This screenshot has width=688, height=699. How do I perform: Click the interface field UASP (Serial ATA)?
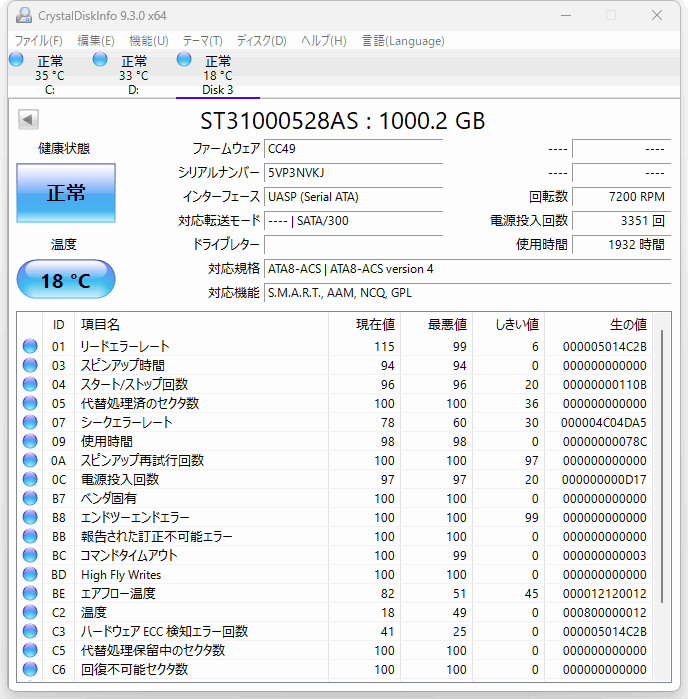click(353, 197)
